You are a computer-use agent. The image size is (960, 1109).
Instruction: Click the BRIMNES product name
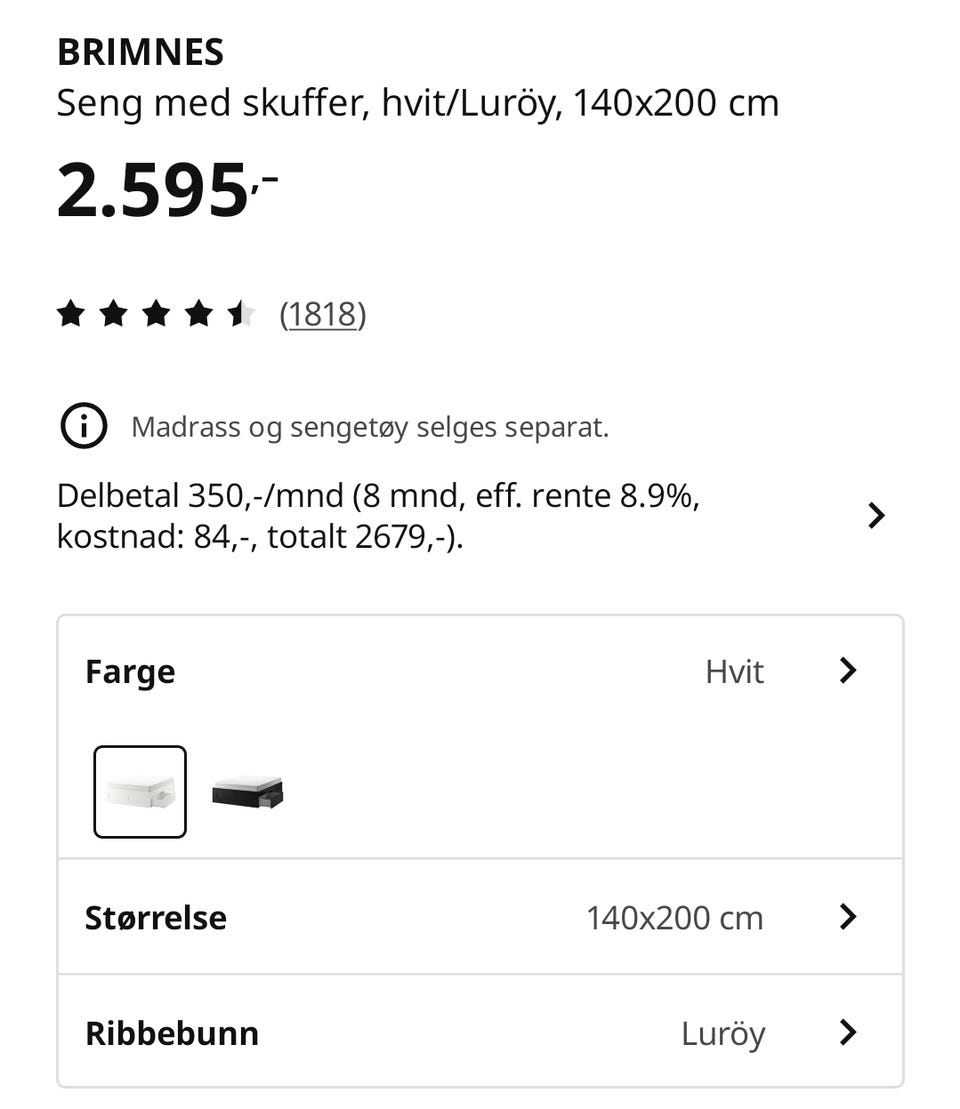tap(140, 52)
